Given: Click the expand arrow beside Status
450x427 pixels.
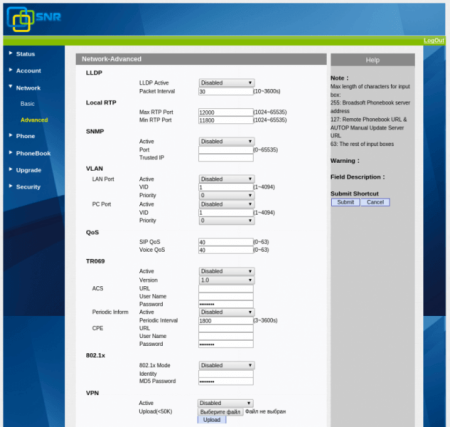Looking at the screenshot, I should pos(10,53).
